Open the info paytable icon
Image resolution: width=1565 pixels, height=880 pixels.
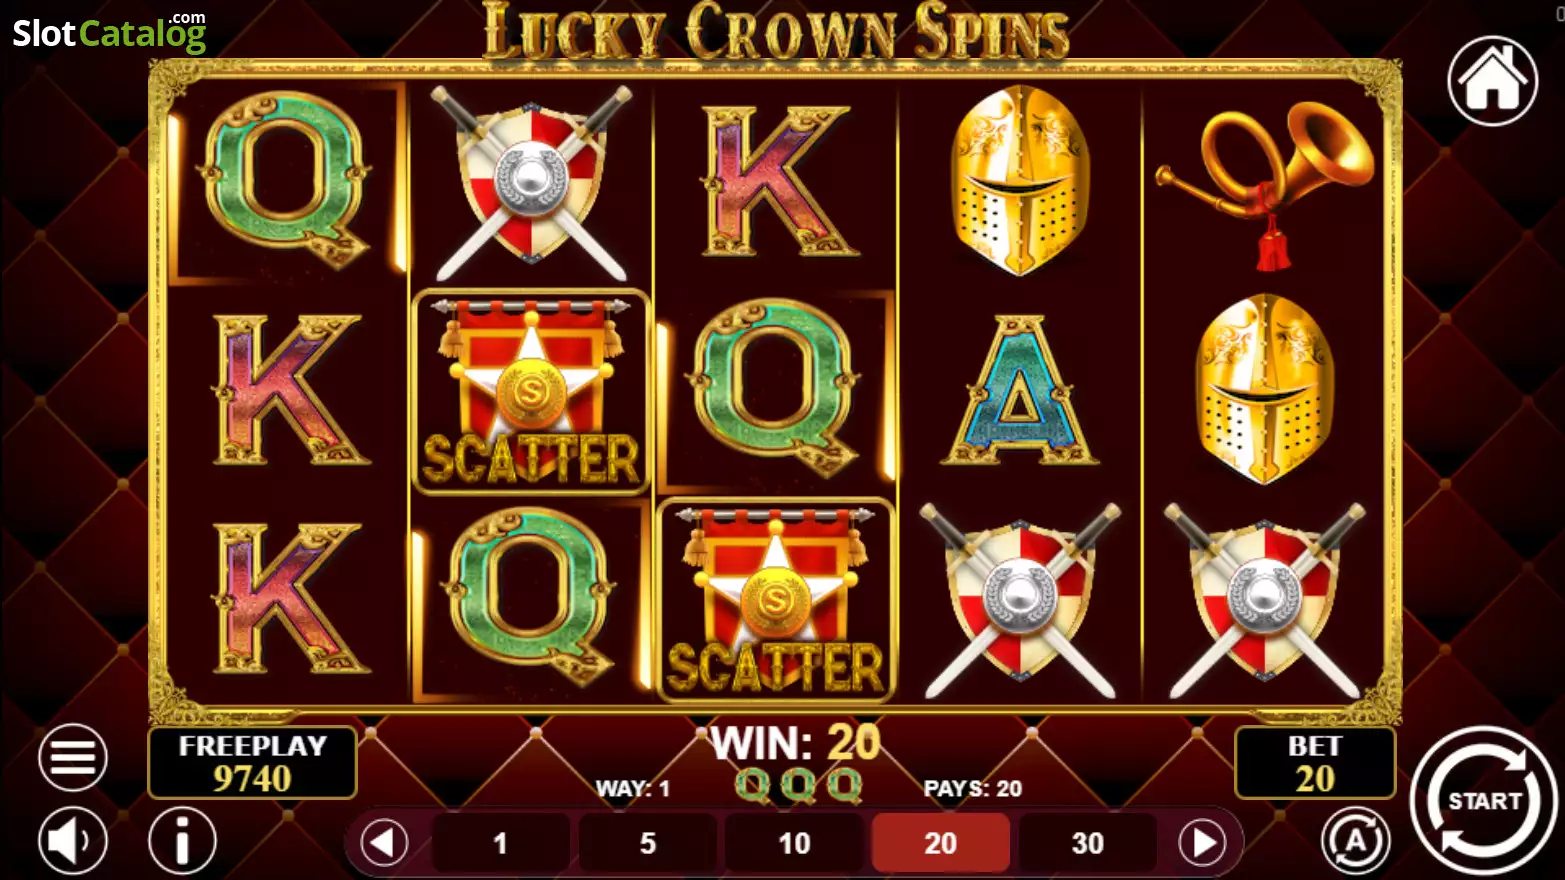click(182, 841)
